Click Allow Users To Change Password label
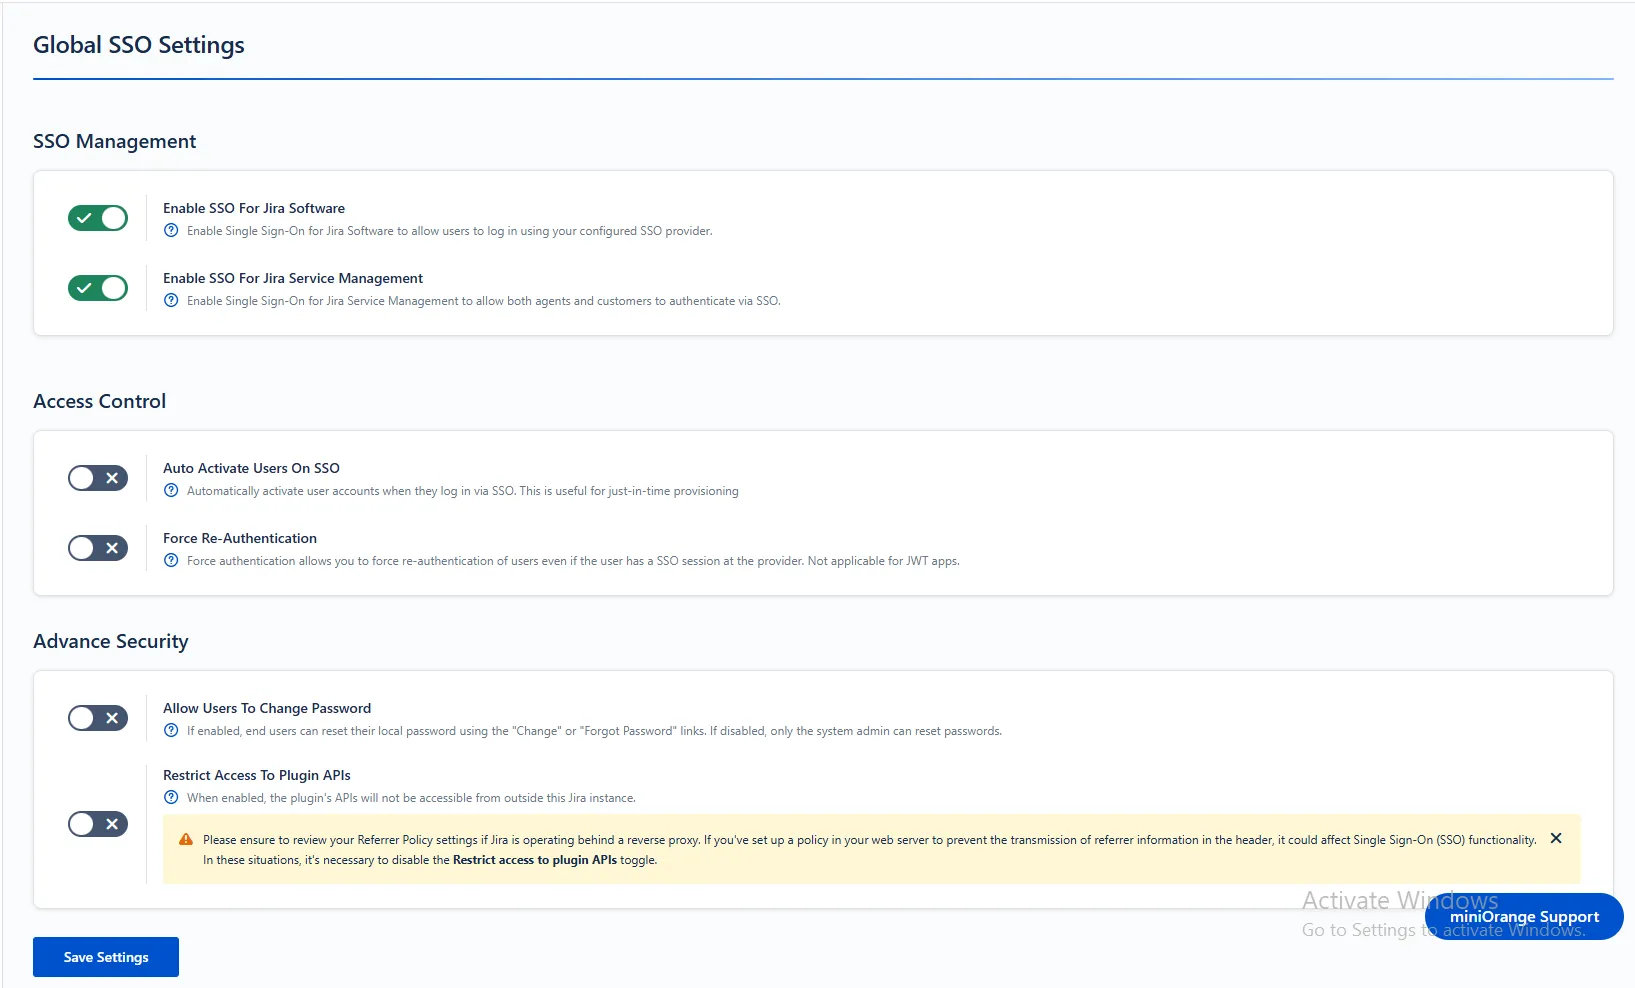This screenshot has height=988, width=1635. point(267,708)
